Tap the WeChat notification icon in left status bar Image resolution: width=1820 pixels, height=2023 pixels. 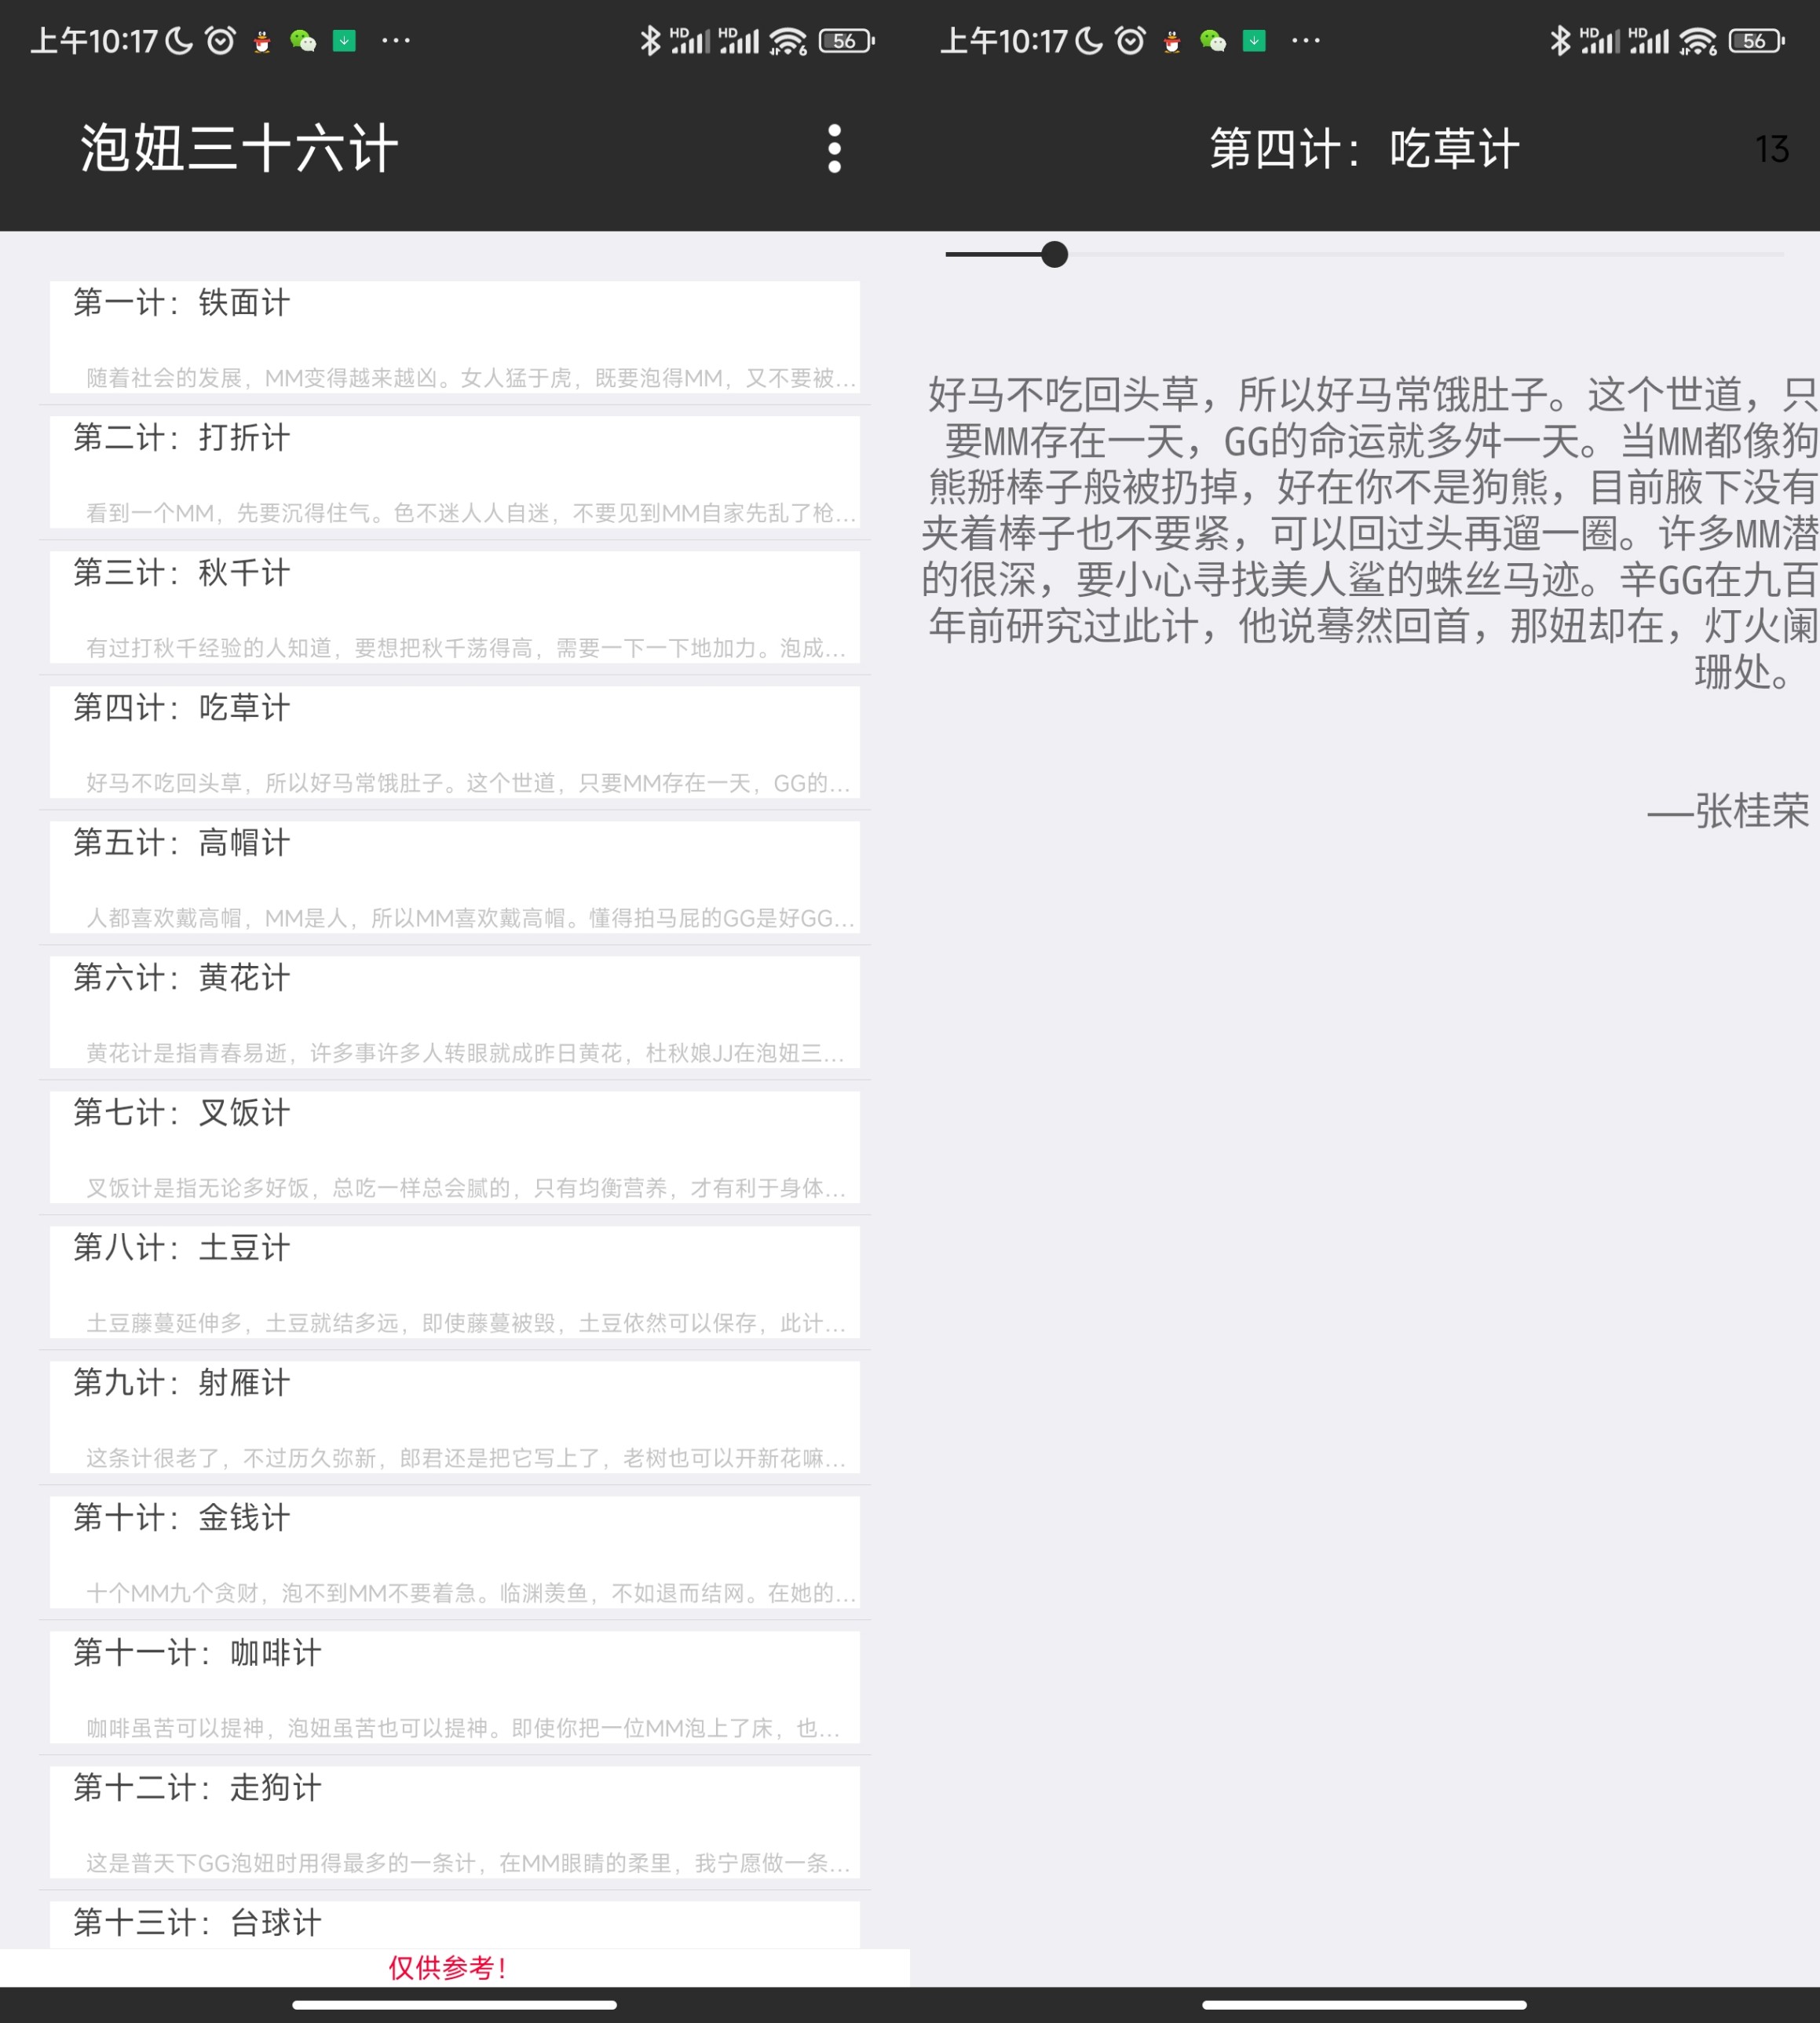[x=303, y=41]
